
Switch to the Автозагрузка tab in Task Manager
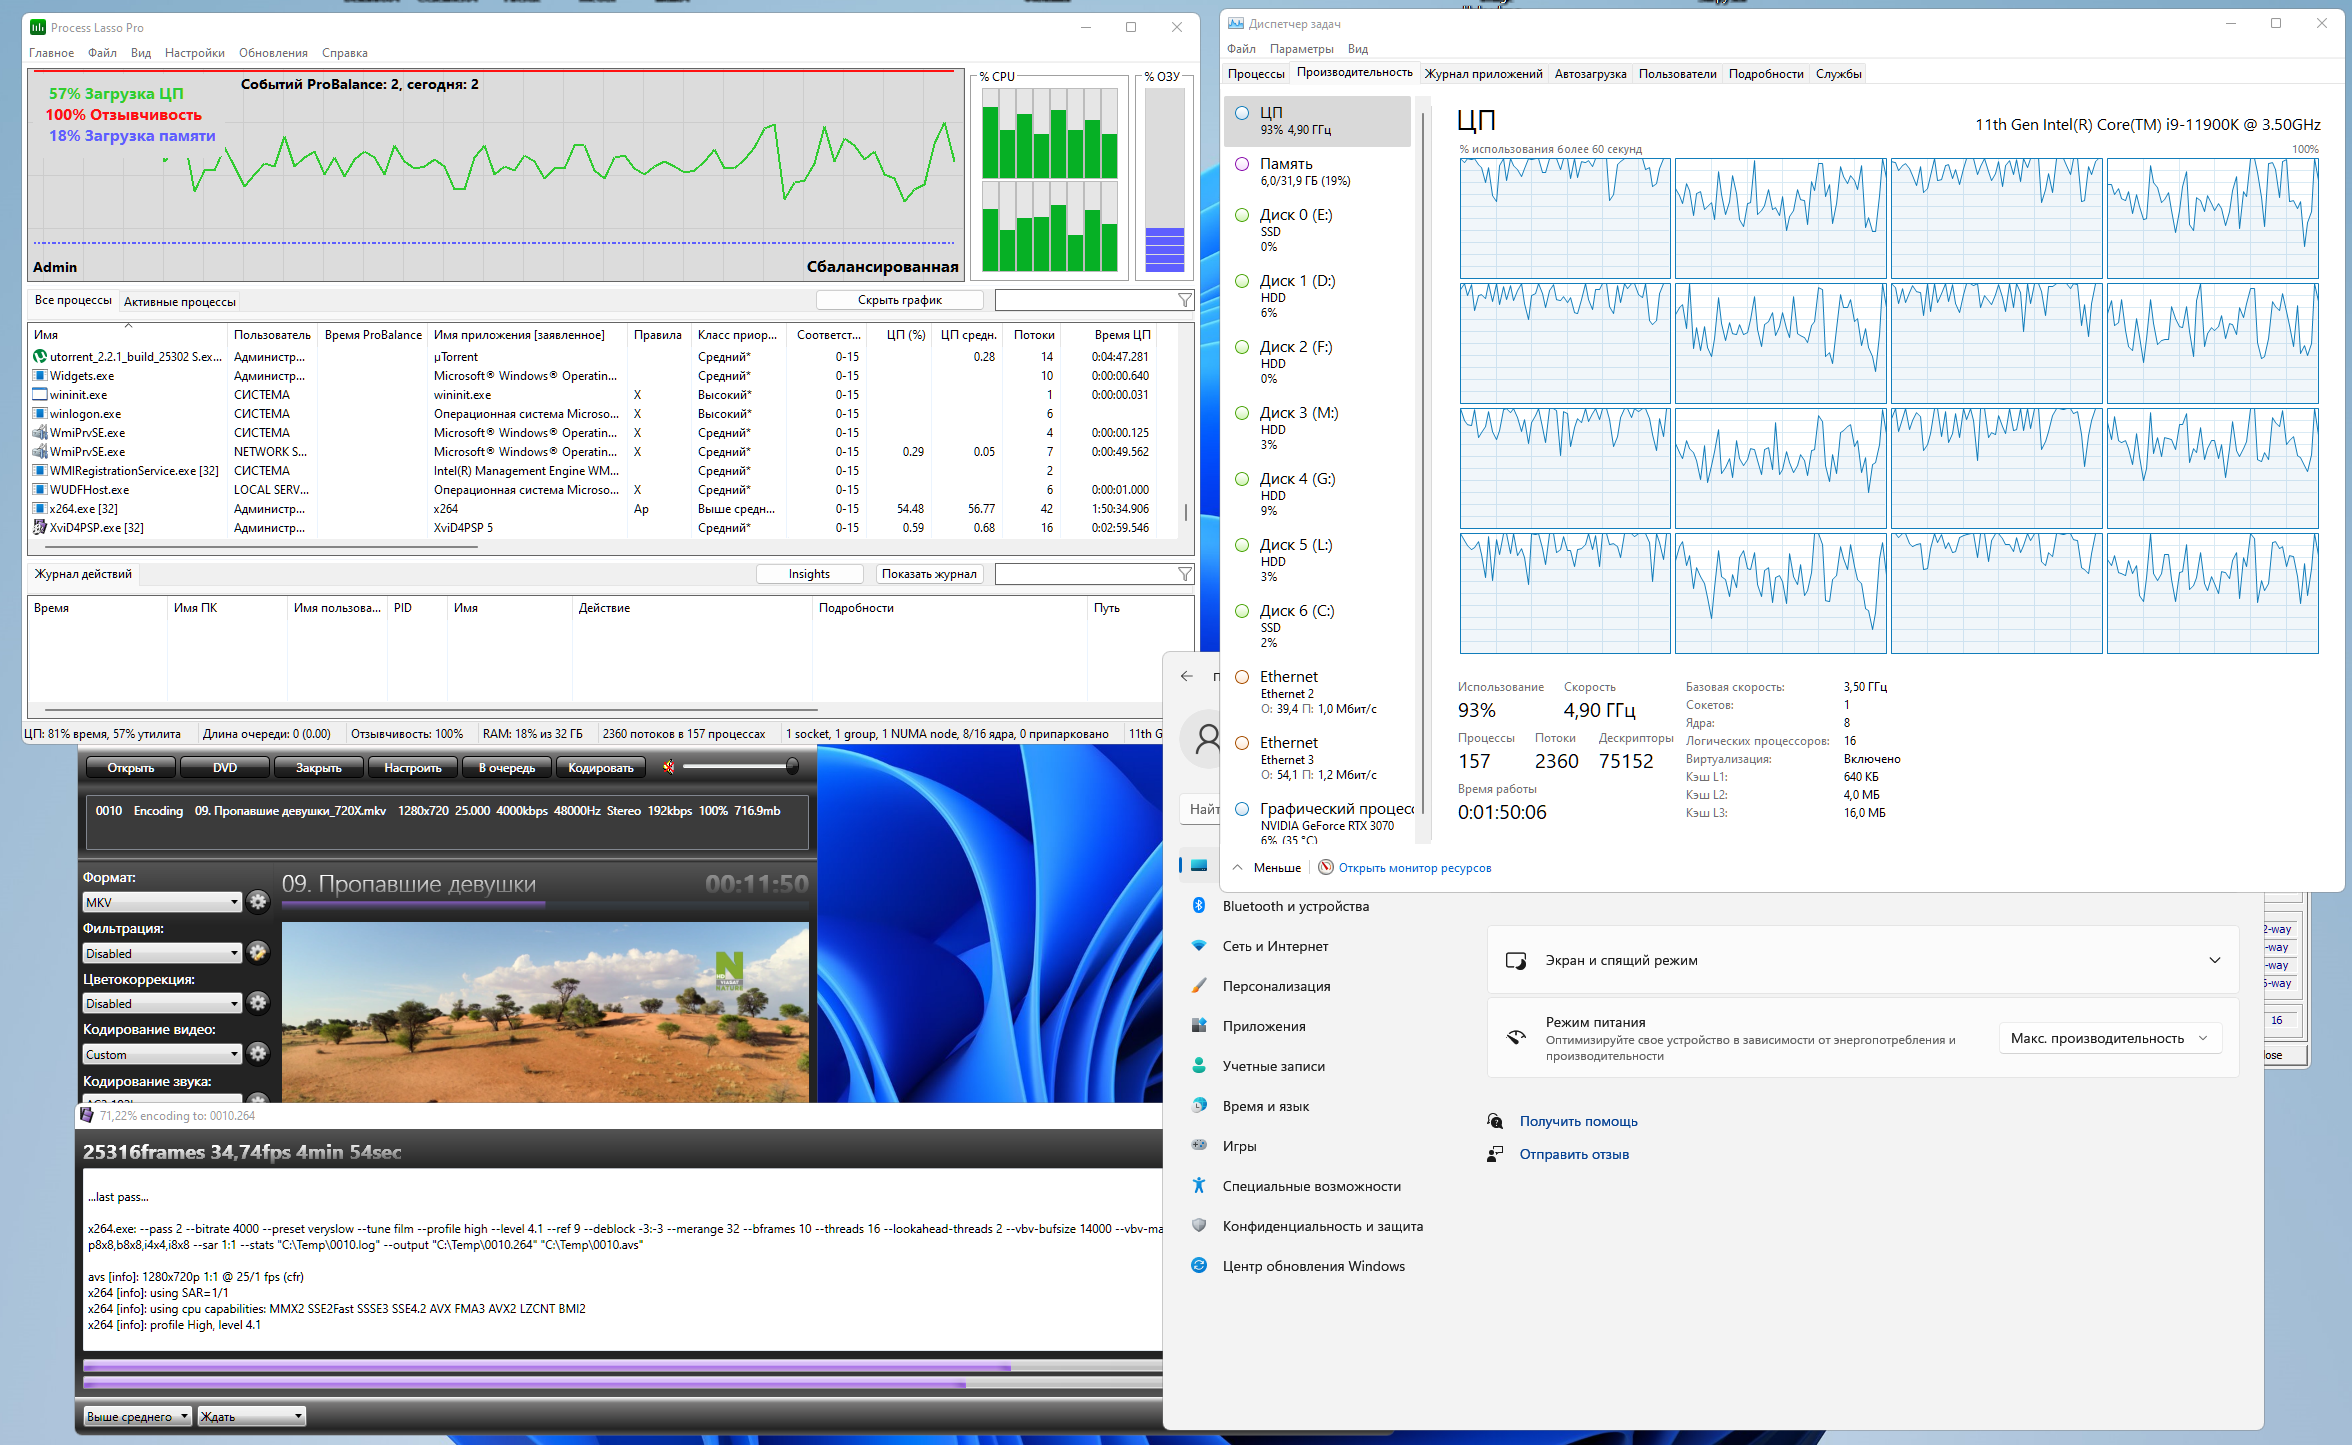pos(1590,74)
